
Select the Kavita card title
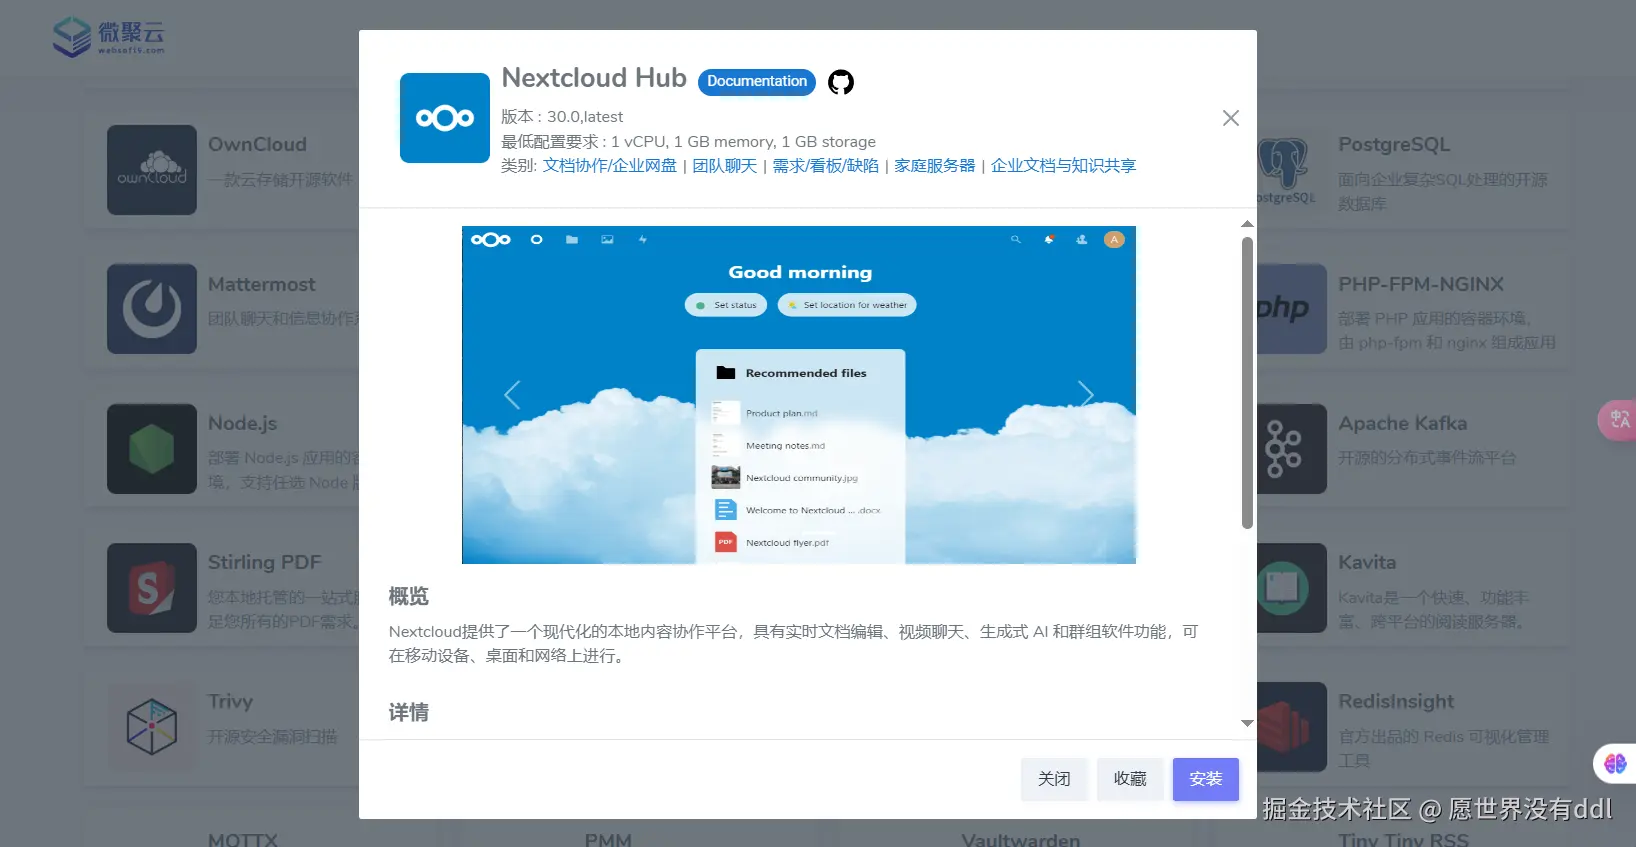click(1367, 563)
